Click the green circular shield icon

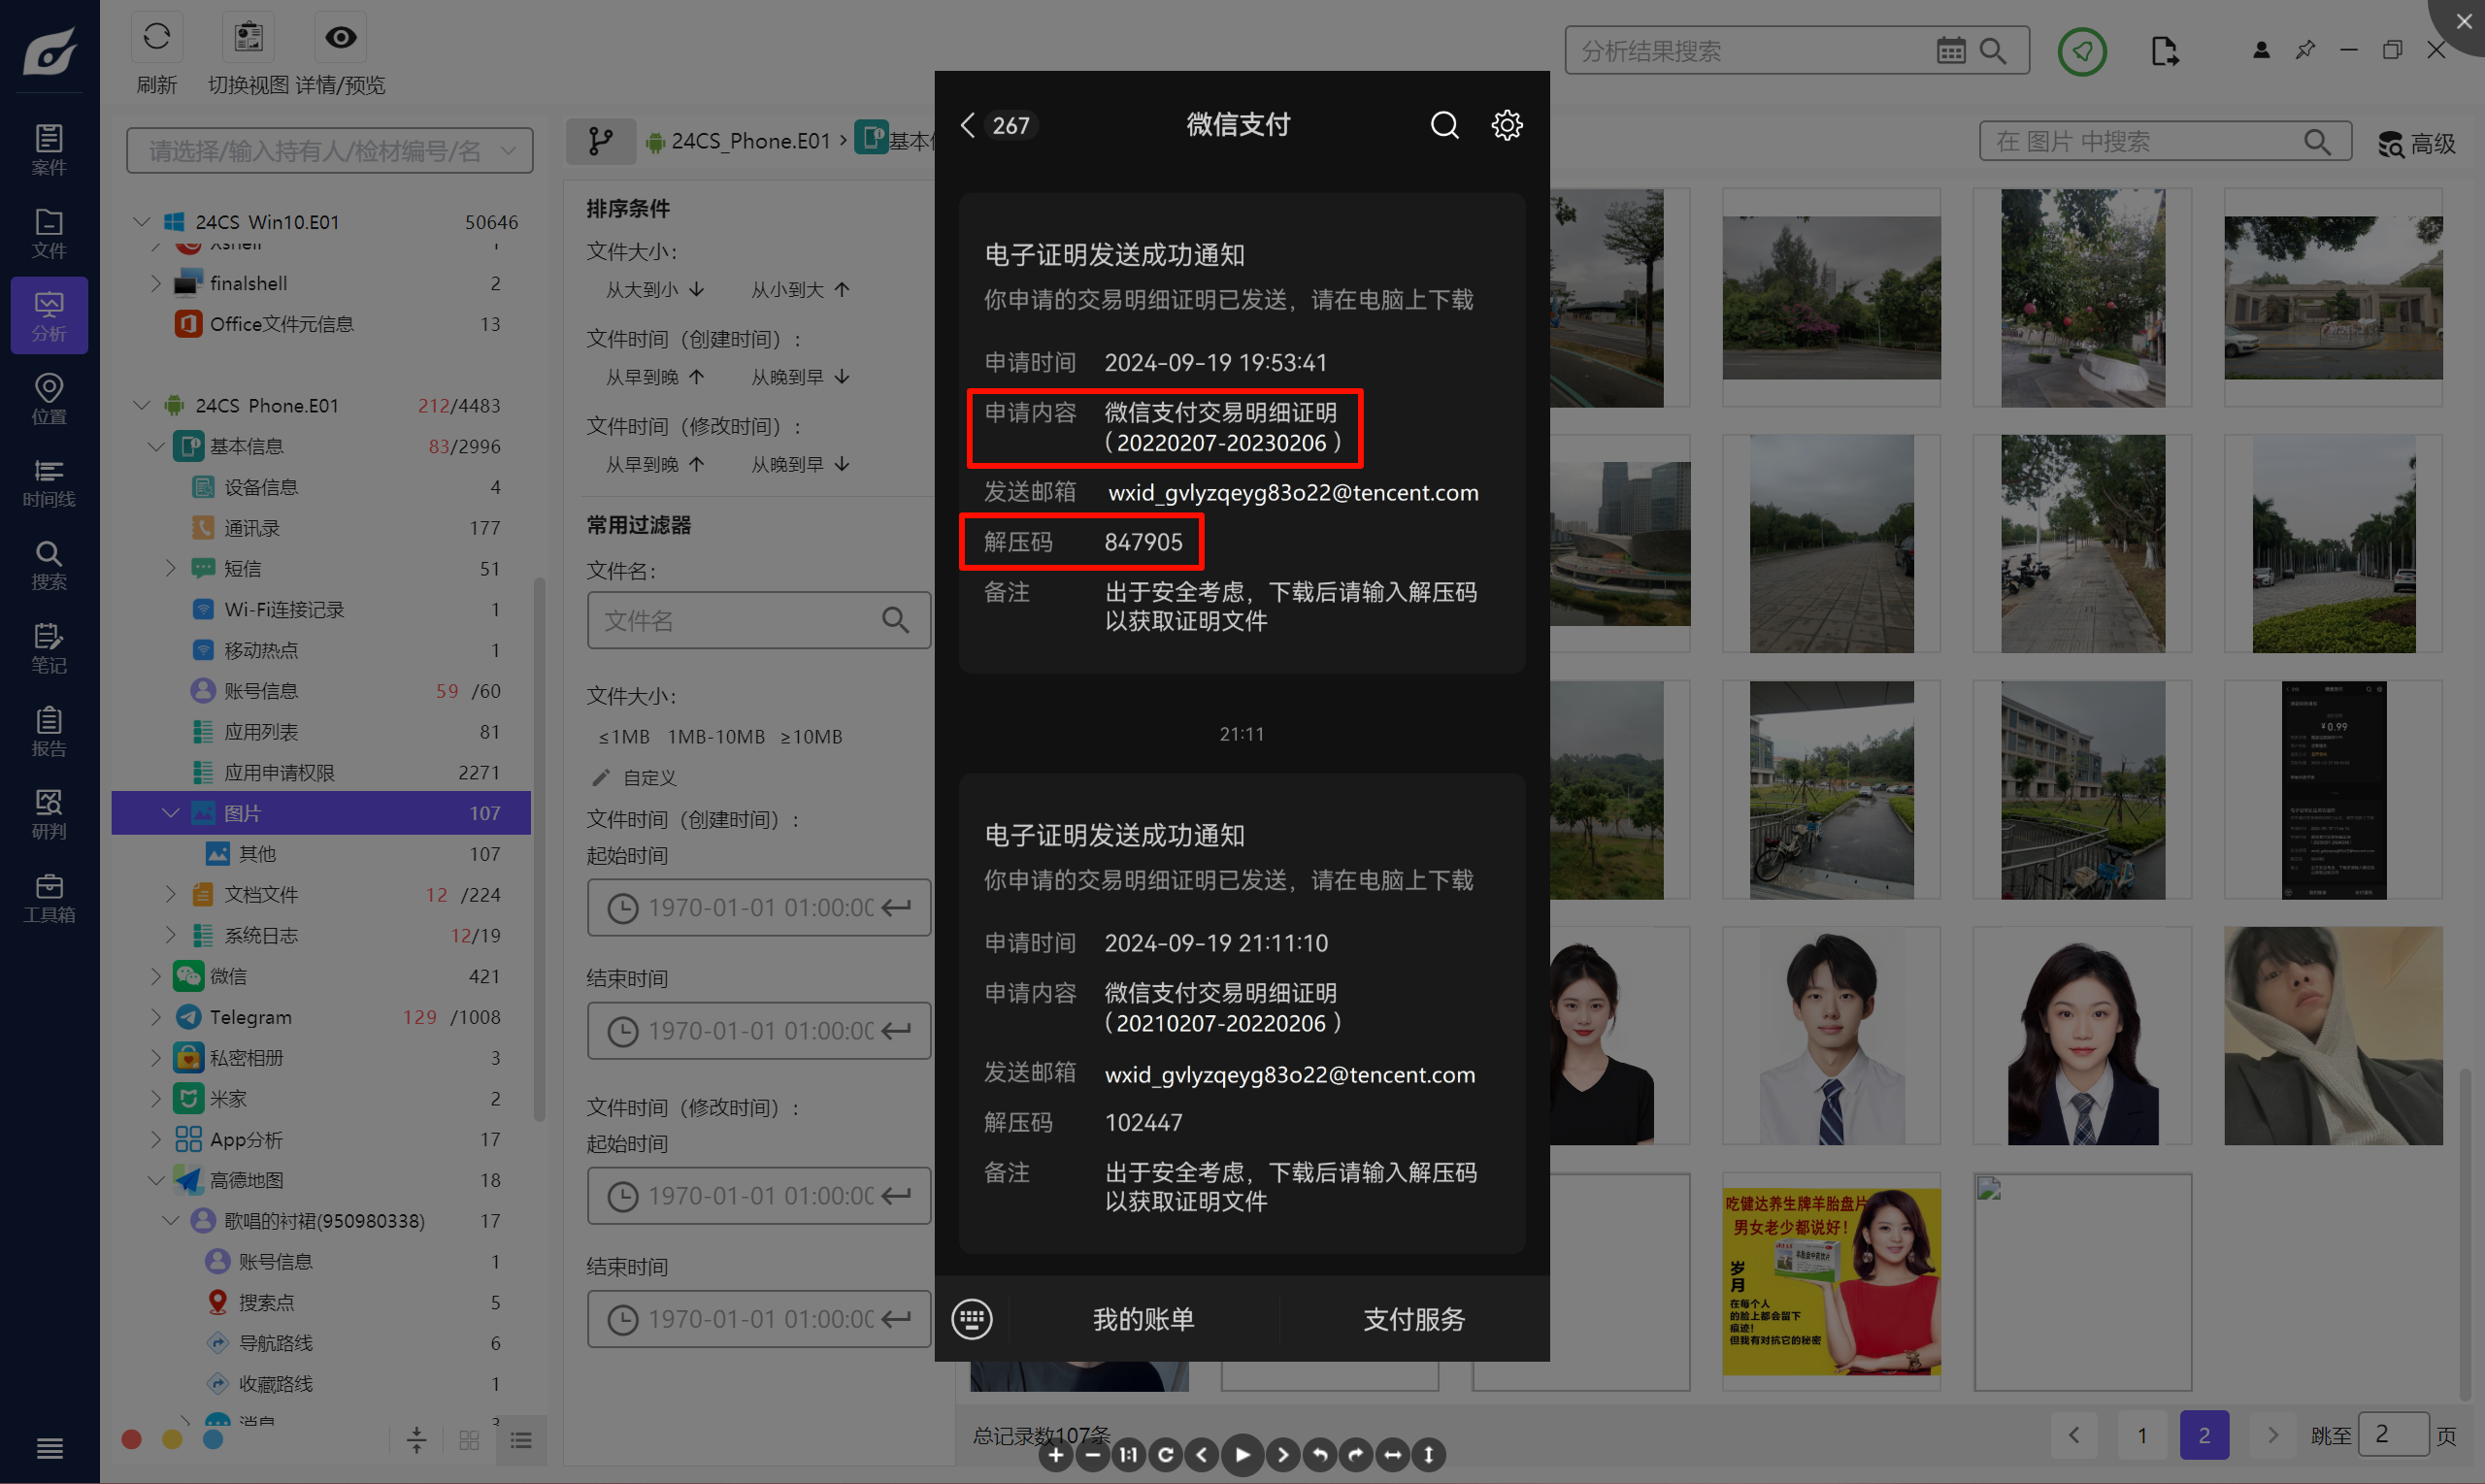tap(2082, 51)
